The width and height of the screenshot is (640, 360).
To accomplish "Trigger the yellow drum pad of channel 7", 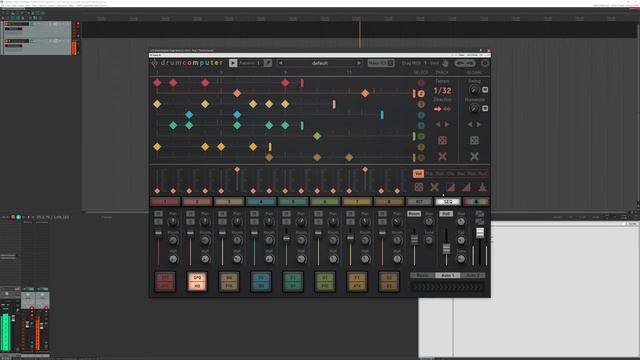I will coord(357,282).
